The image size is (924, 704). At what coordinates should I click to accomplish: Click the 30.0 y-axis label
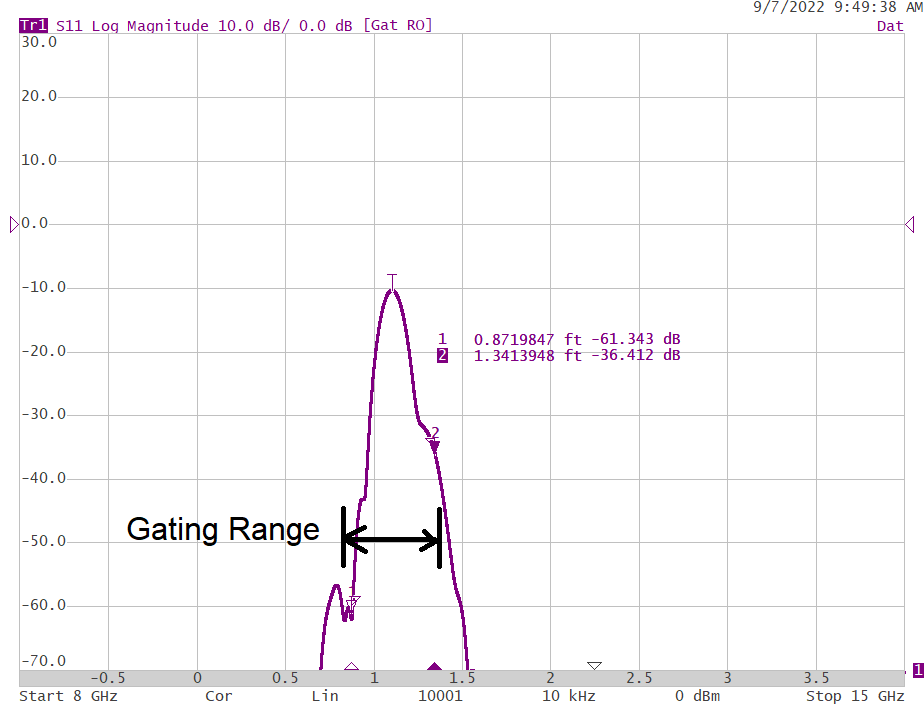click(39, 42)
